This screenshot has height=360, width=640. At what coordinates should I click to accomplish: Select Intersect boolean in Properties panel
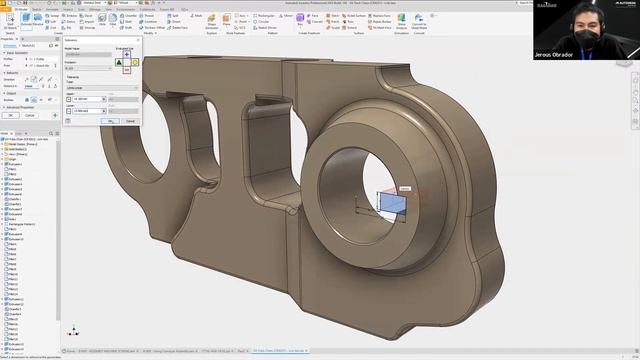click(41, 100)
